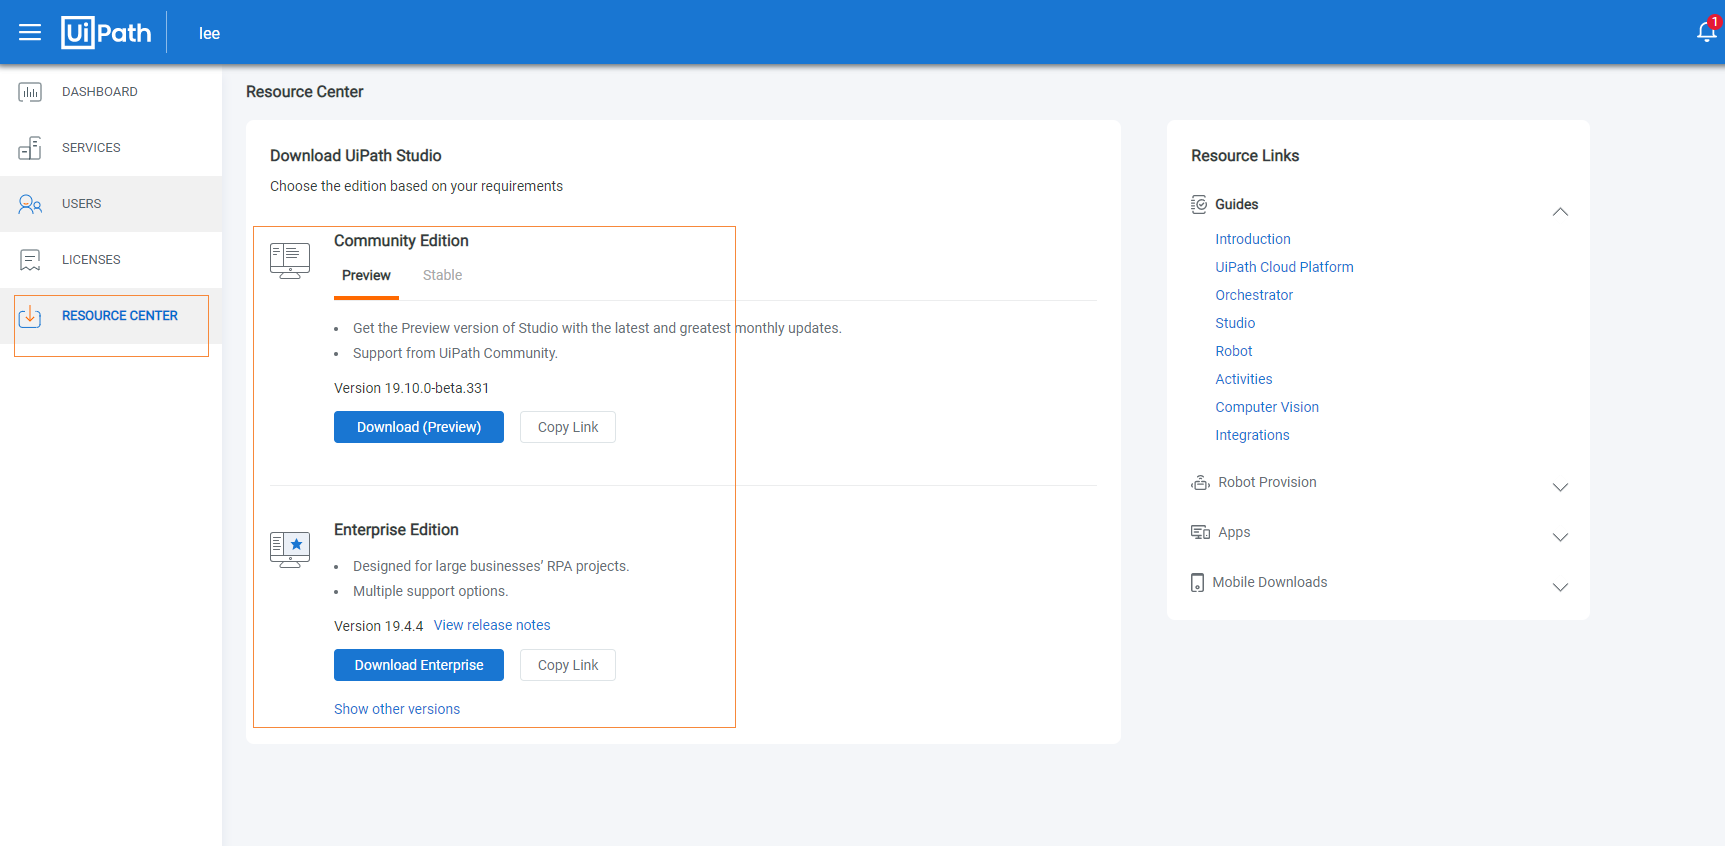This screenshot has height=846, width=1725.
Task: Copy link for Community Edition
Action: coord(567,427)
